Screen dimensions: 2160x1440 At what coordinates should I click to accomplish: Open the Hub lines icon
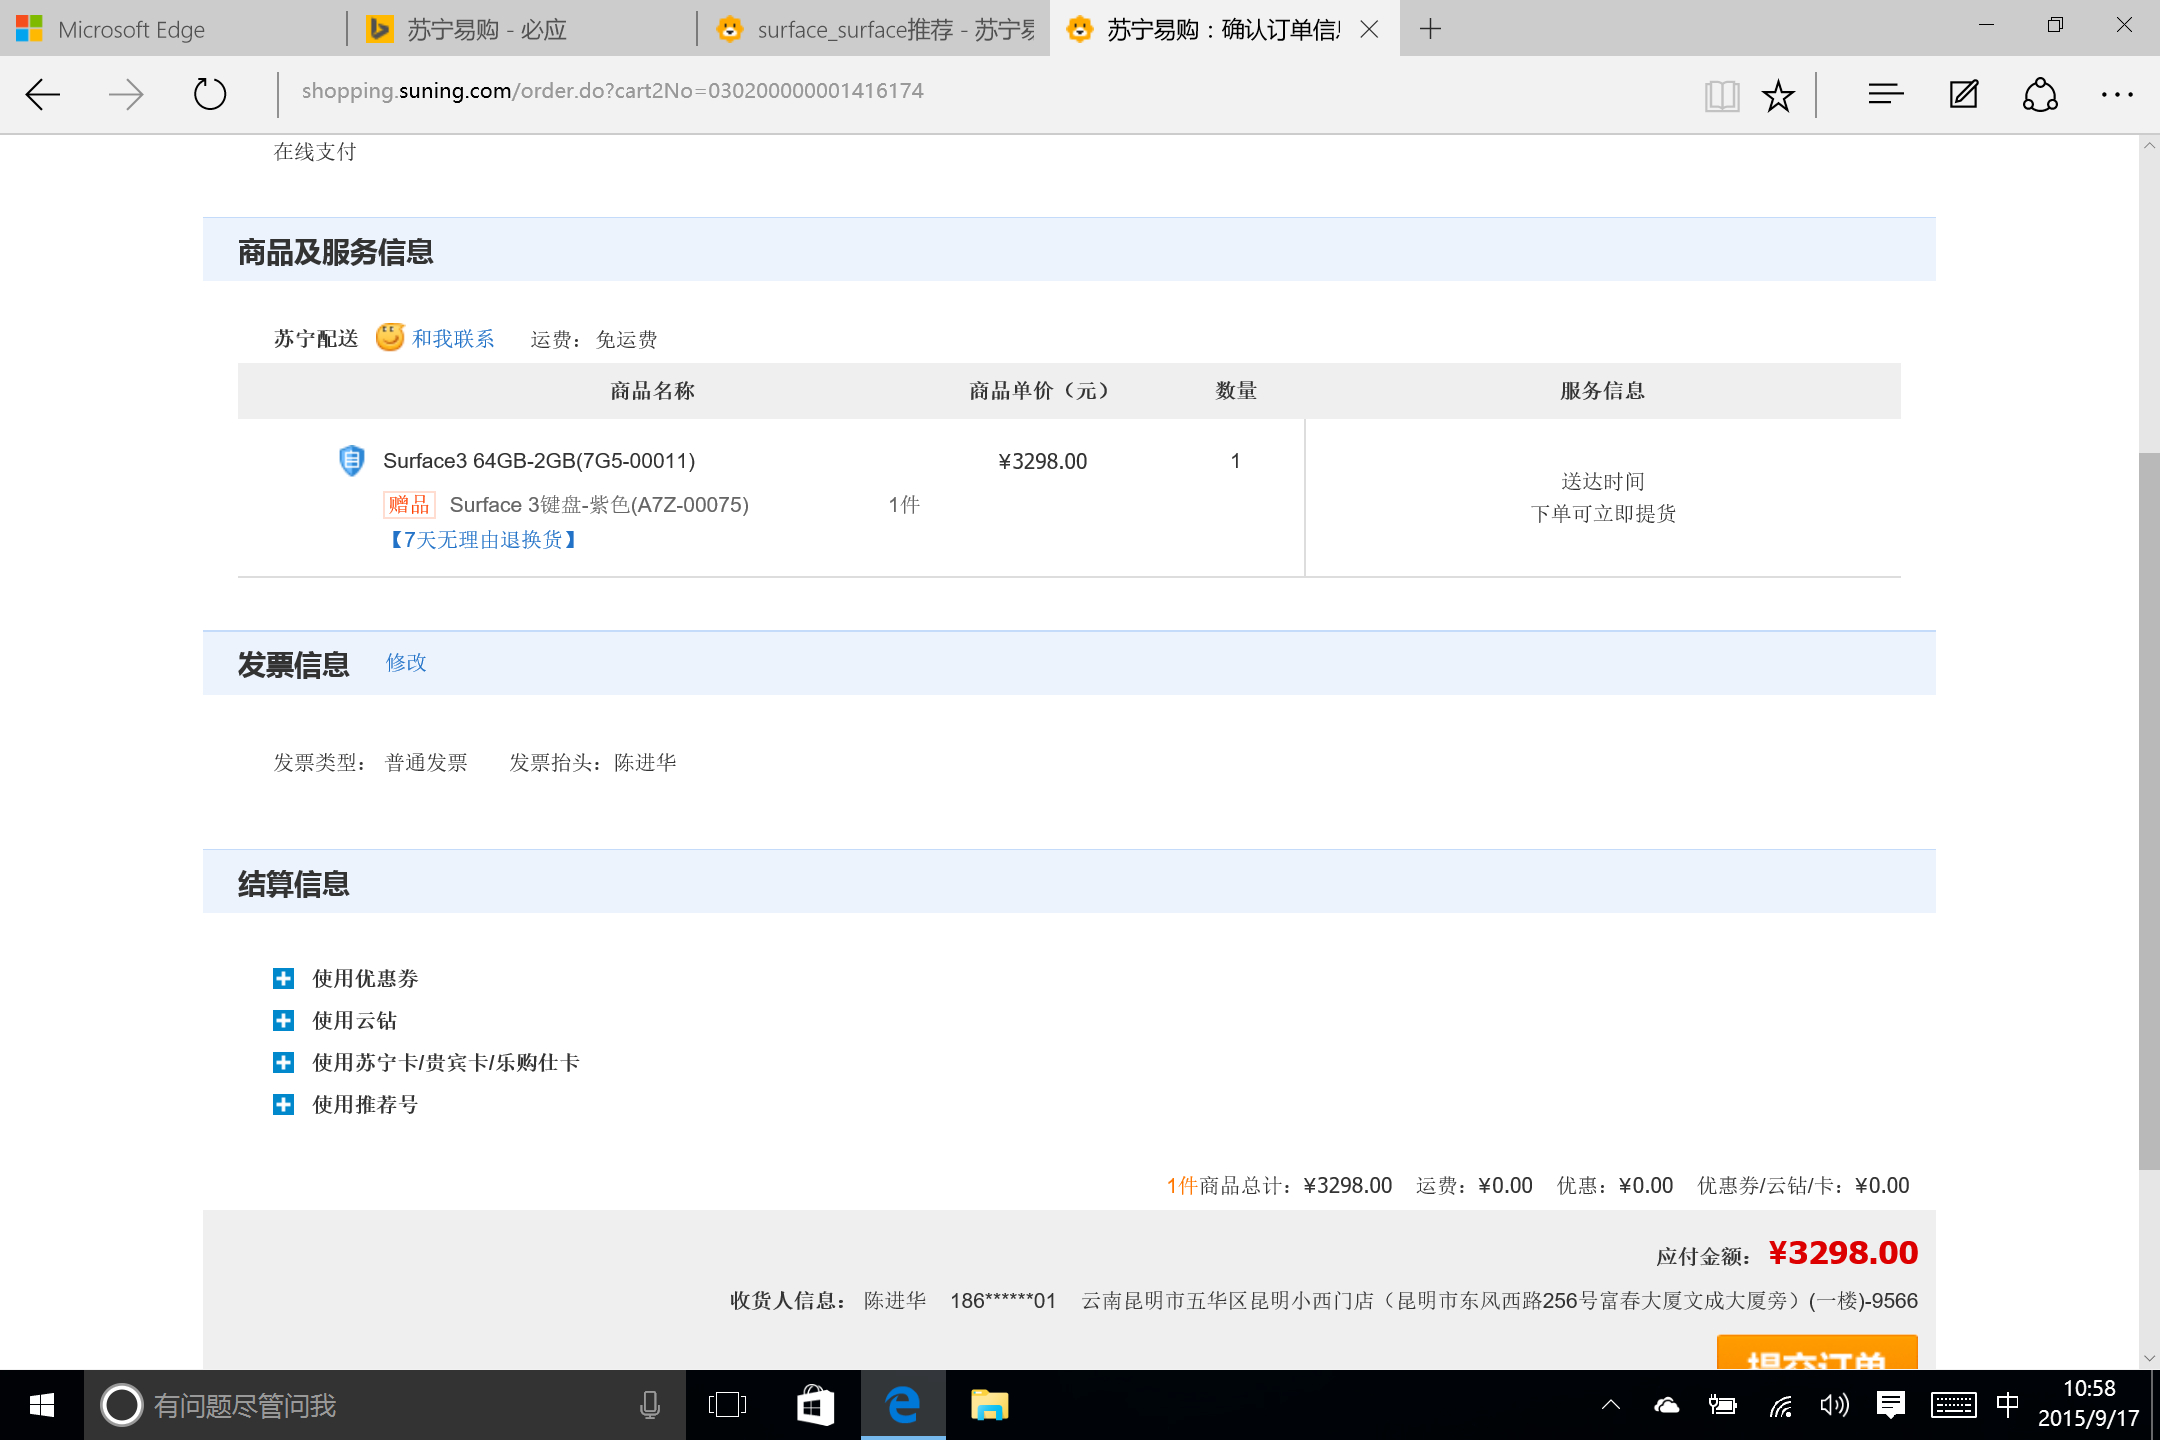(1885, 95)
